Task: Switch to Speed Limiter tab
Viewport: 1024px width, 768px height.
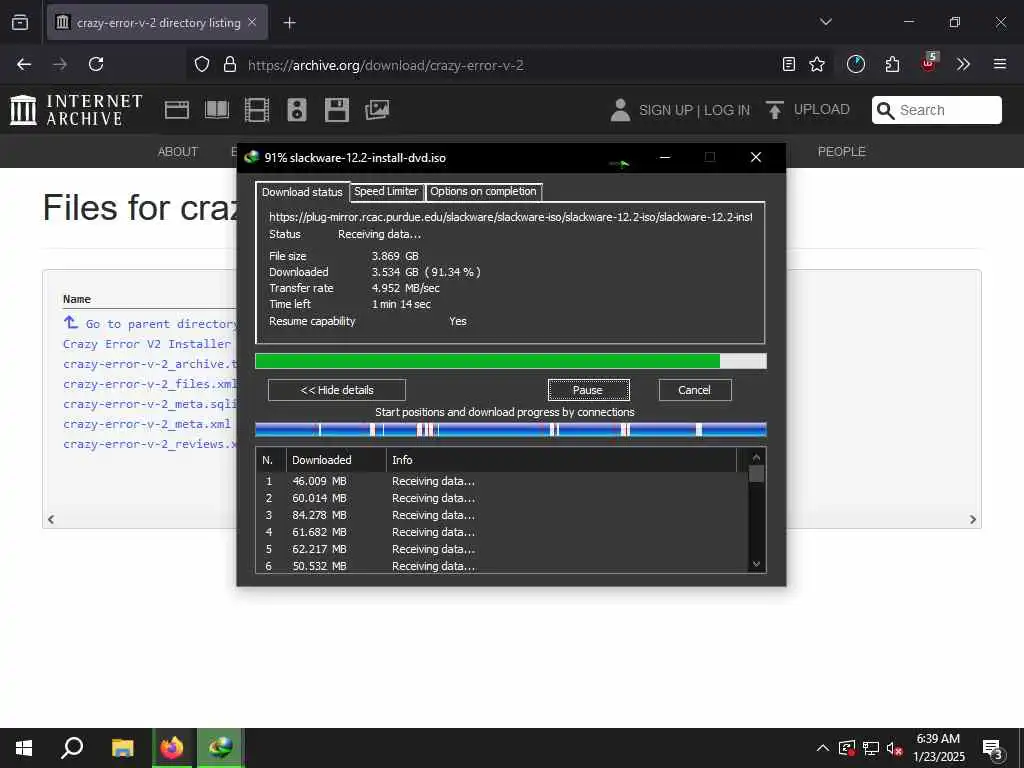Action: (386, 191)
